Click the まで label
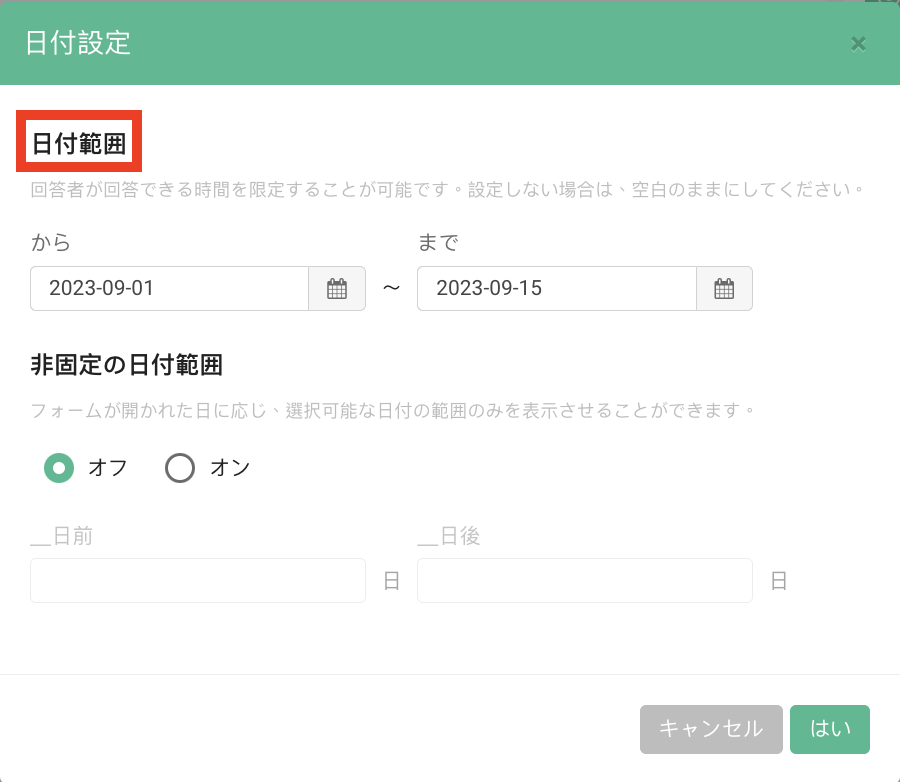 pos(438,242)
